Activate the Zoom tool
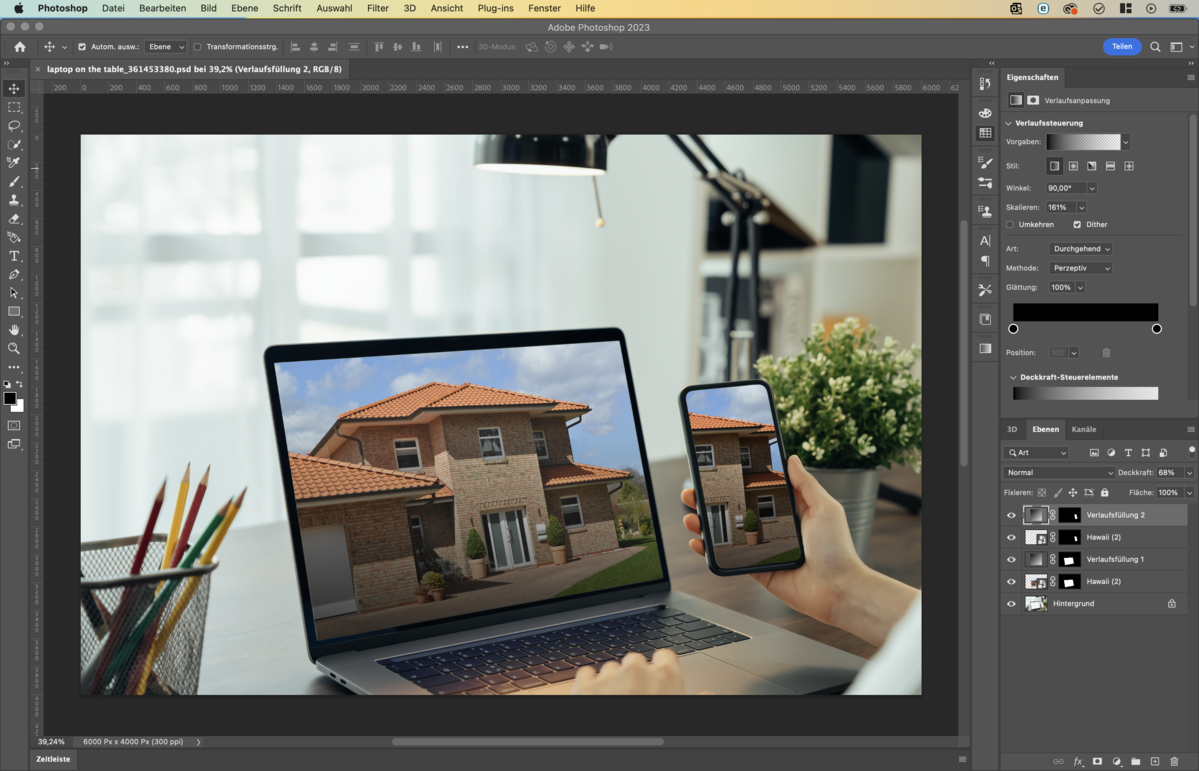The height and width of the screenshot is (771, 1199). click(x=14, y=349)
